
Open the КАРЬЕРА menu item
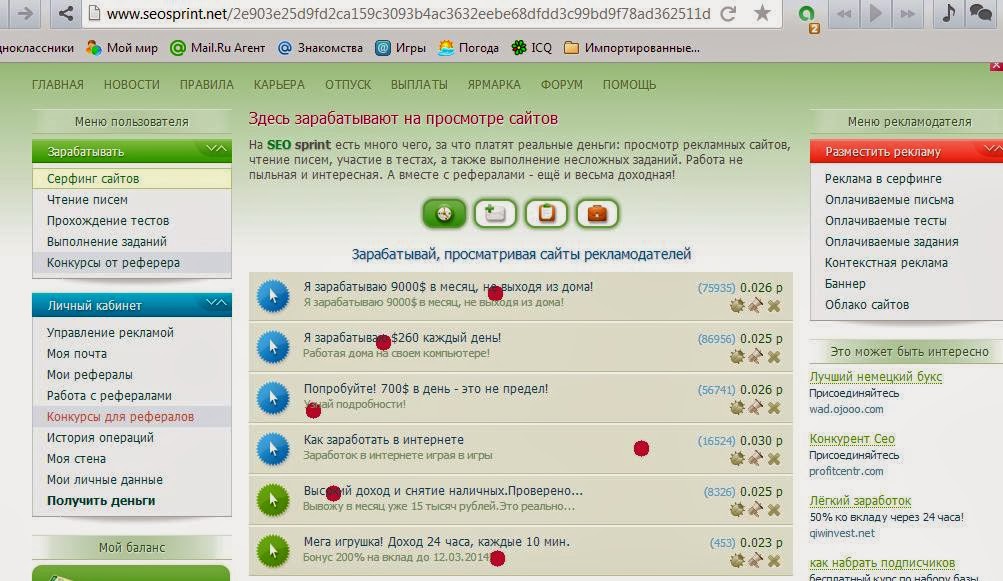click(x=279, y=84)
